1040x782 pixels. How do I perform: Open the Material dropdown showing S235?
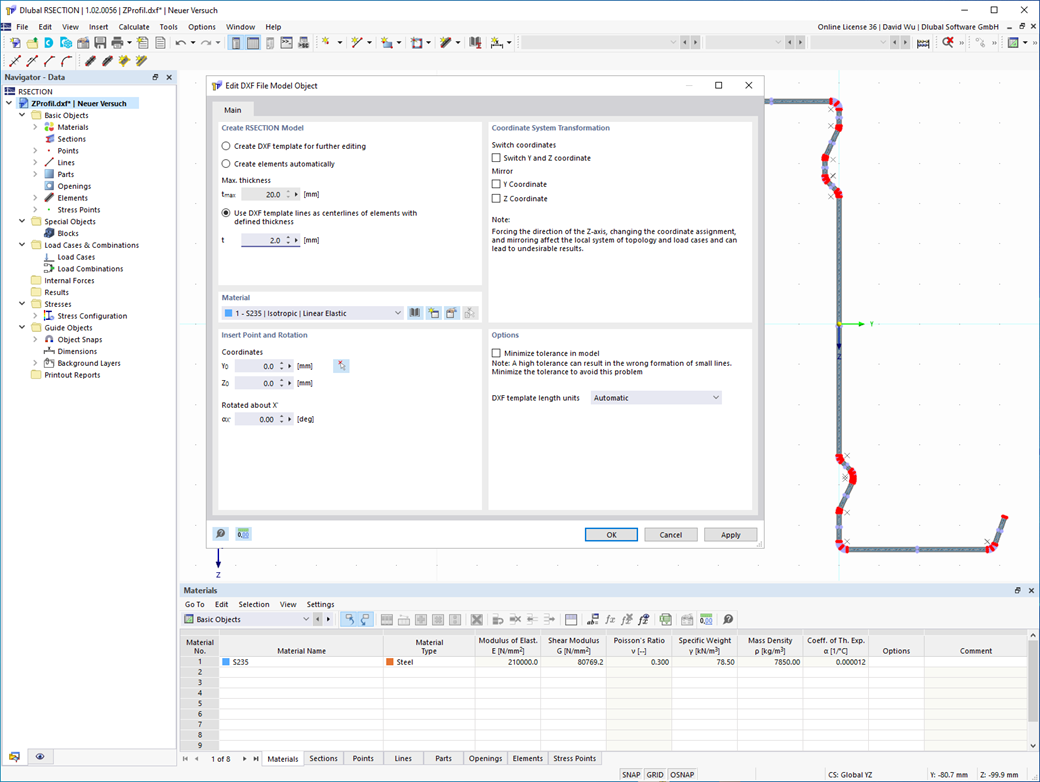click(x=310, y=312)
